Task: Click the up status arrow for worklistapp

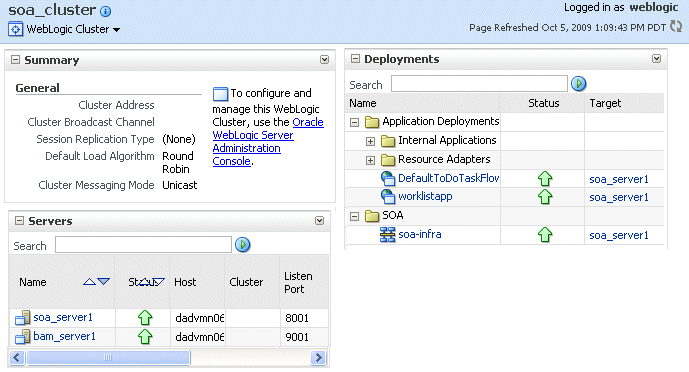Action: click(x=545, y=197)
